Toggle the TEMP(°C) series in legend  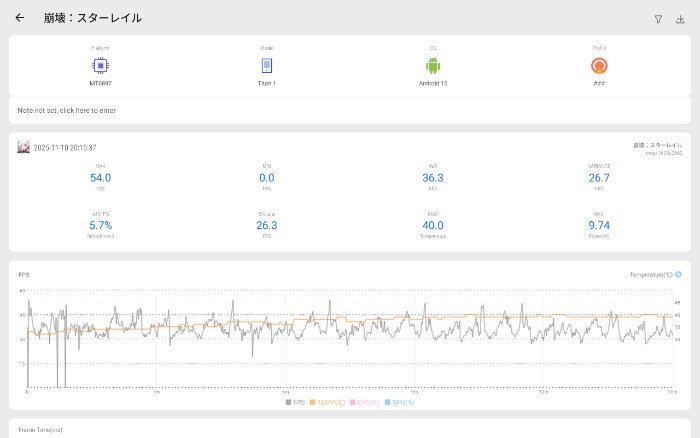click(328, 402)
